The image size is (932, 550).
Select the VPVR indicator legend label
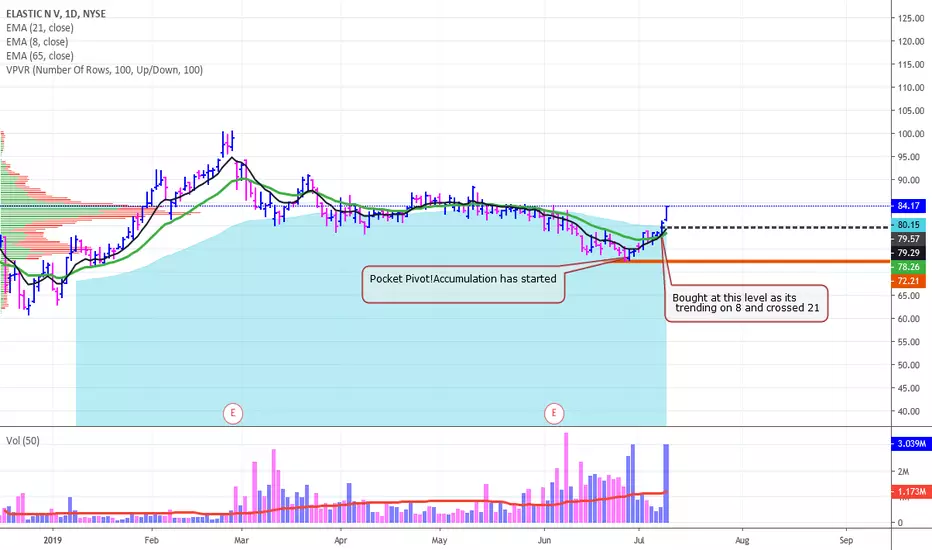tap(105, 70)
